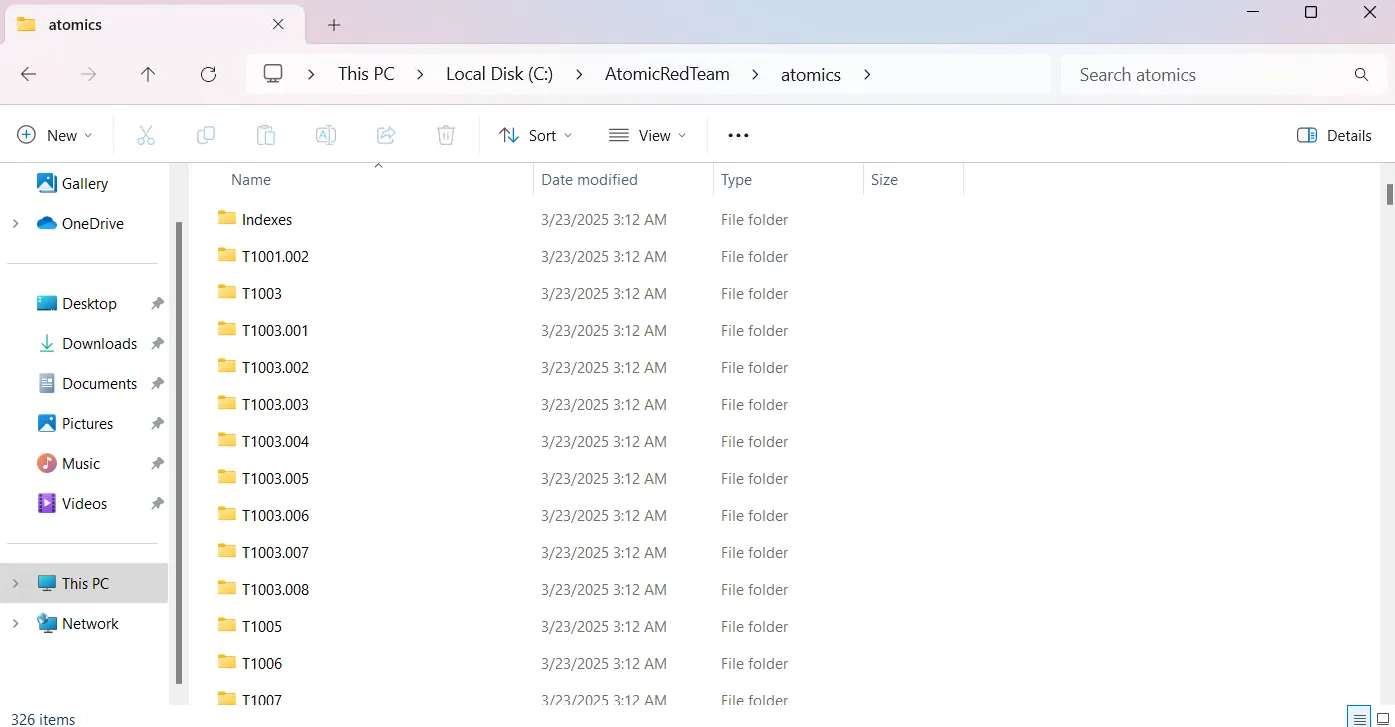Switch to details list view in status bar

(x=1358, y=718)
